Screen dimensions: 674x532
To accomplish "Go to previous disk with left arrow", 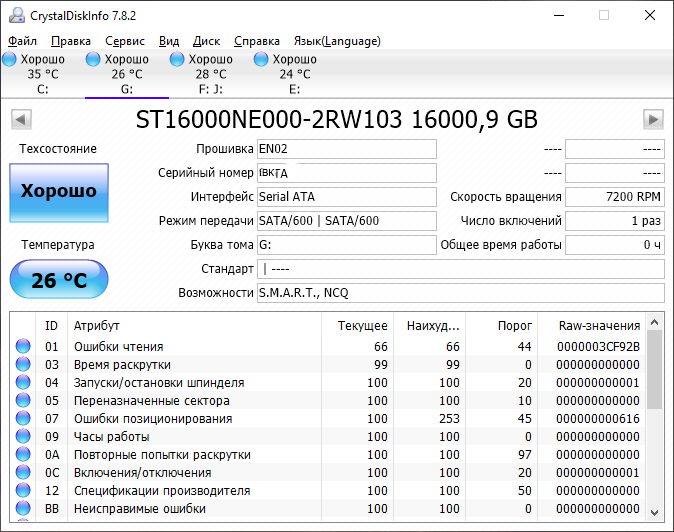I will pyautogui.click(x=21, y=119).
